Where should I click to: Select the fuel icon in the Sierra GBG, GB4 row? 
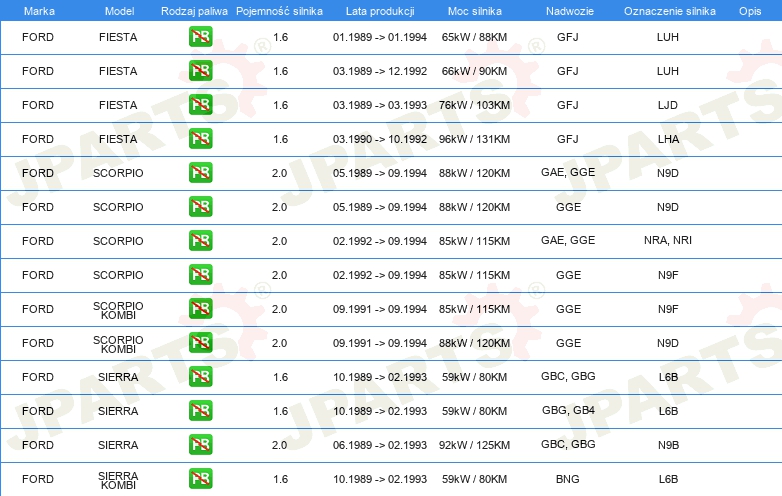(x=200, y=411)
